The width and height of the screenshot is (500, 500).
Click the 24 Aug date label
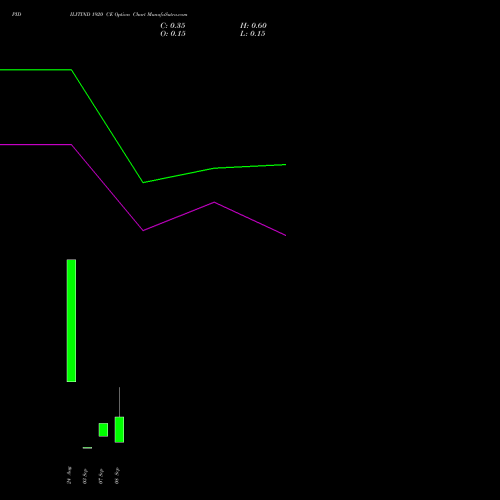(x=69, y=475)
